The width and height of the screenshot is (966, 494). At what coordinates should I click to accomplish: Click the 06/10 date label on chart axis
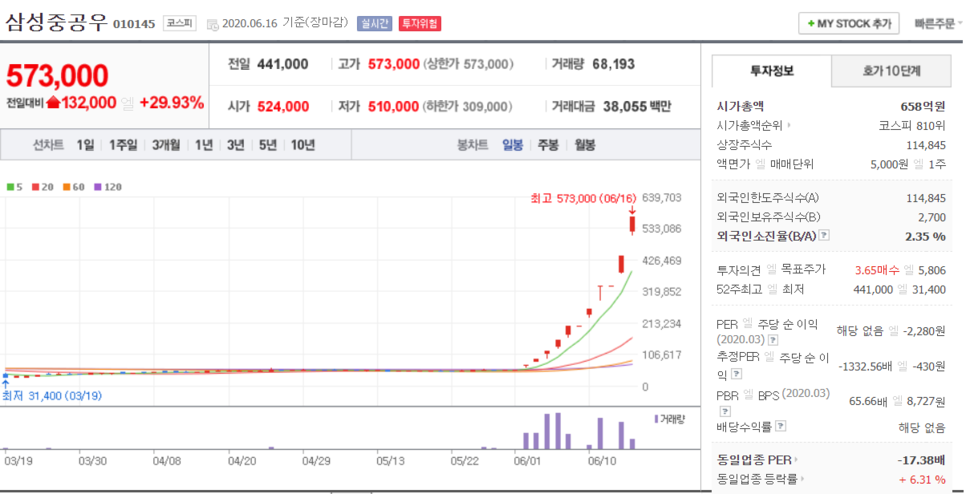tap(602, 461)
